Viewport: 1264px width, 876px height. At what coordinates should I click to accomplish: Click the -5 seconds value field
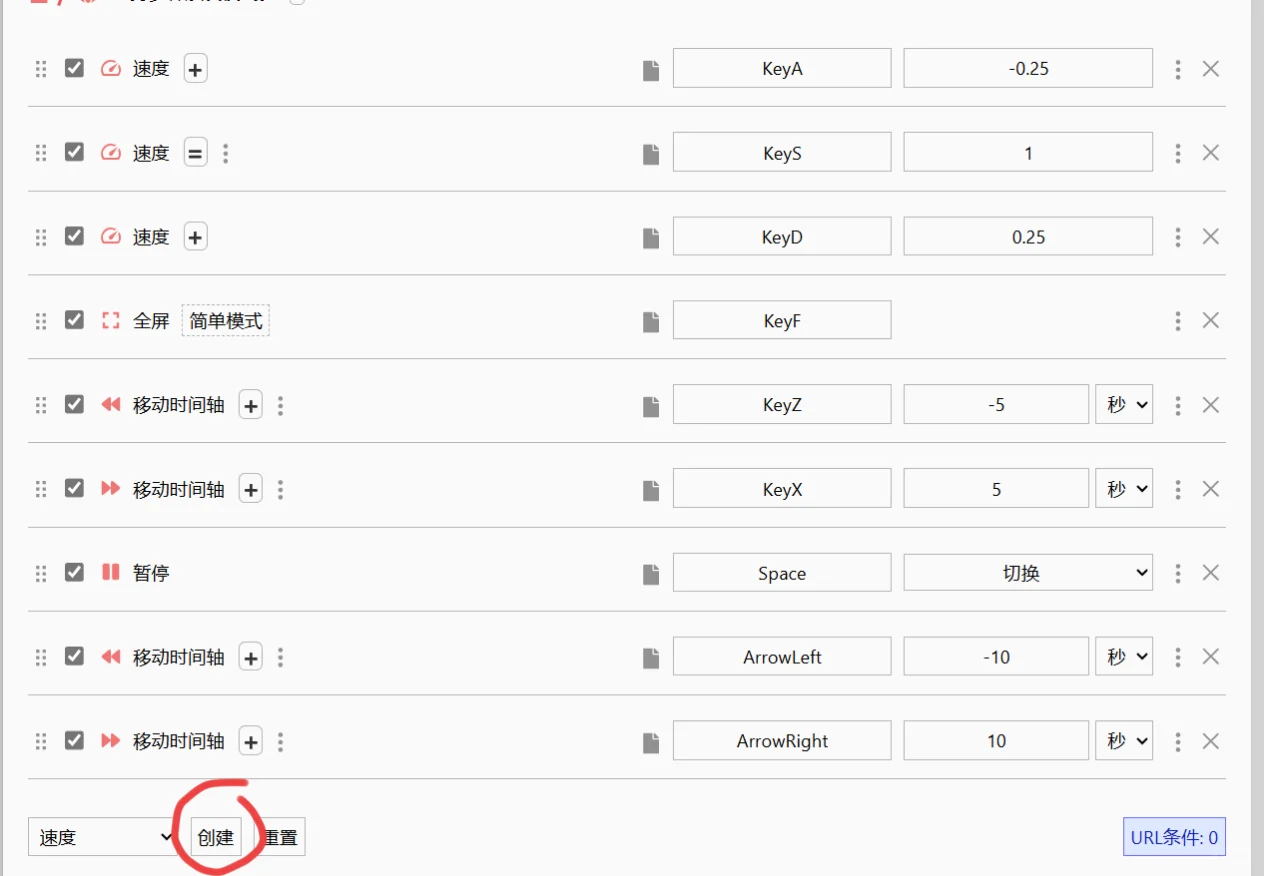pyautogui.click(x=996, y=405)
